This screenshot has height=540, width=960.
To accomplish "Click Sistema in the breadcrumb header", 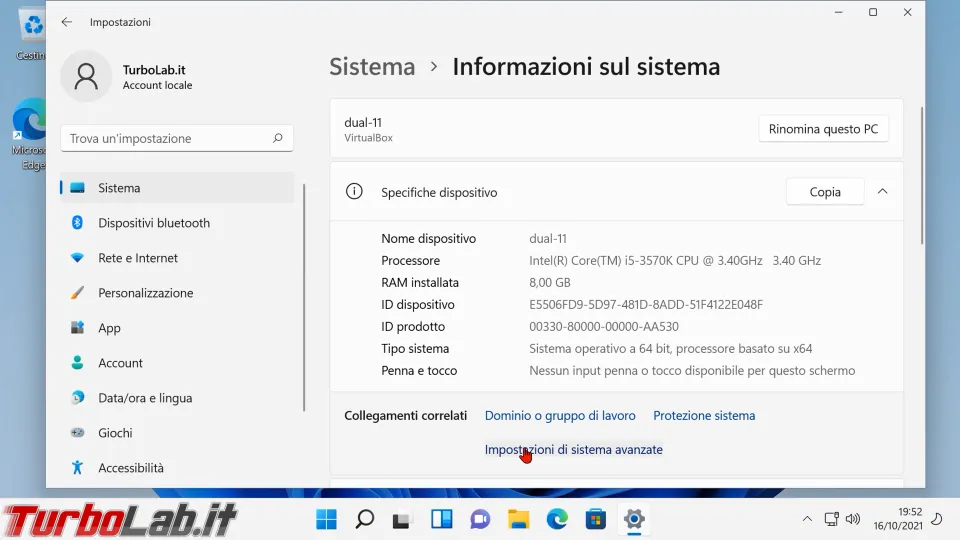I will (372, 67).
